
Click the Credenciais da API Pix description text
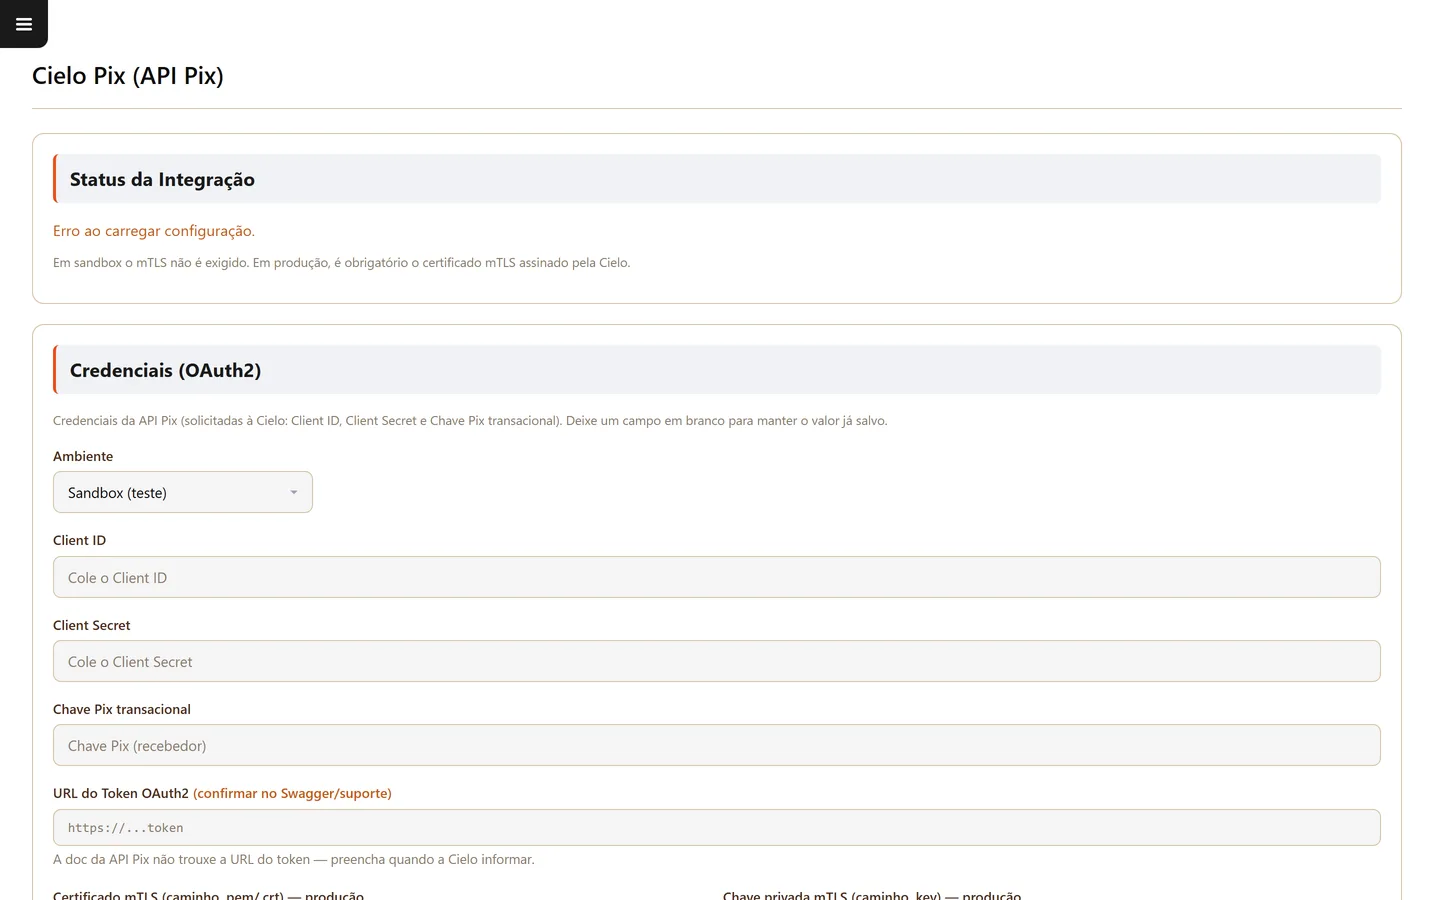click(470, 421)
